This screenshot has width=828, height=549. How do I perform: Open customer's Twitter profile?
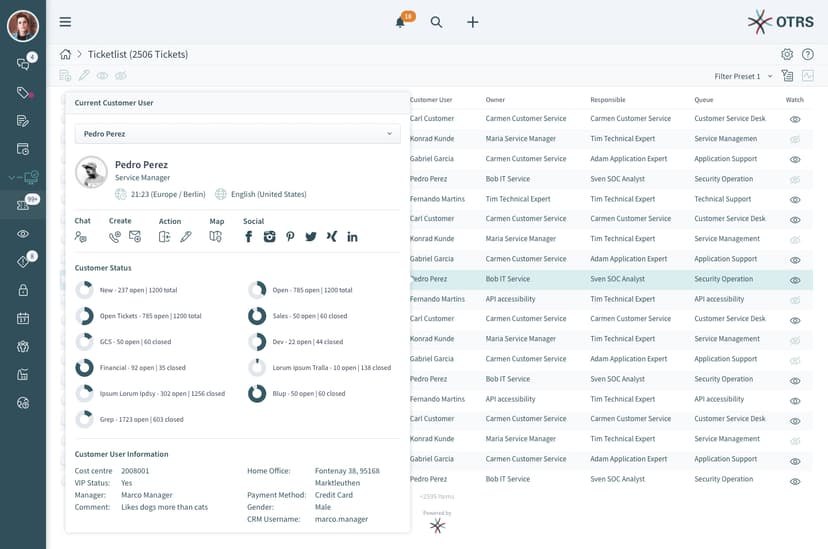[310, 237]
